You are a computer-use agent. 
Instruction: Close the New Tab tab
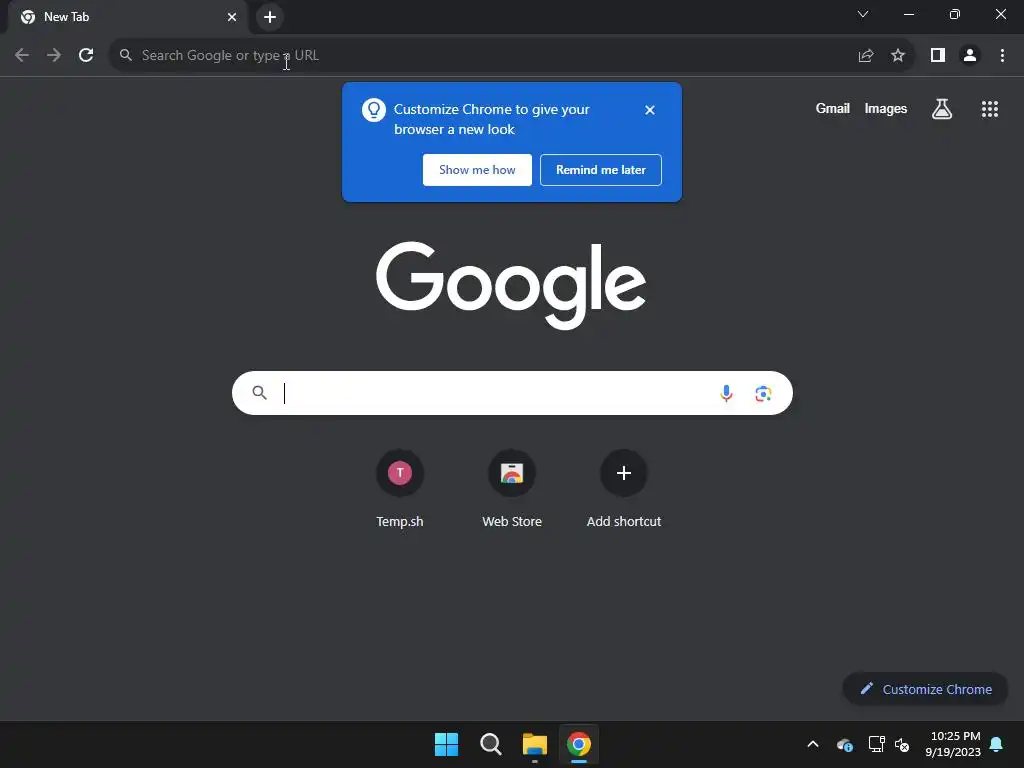click(232, 17)
